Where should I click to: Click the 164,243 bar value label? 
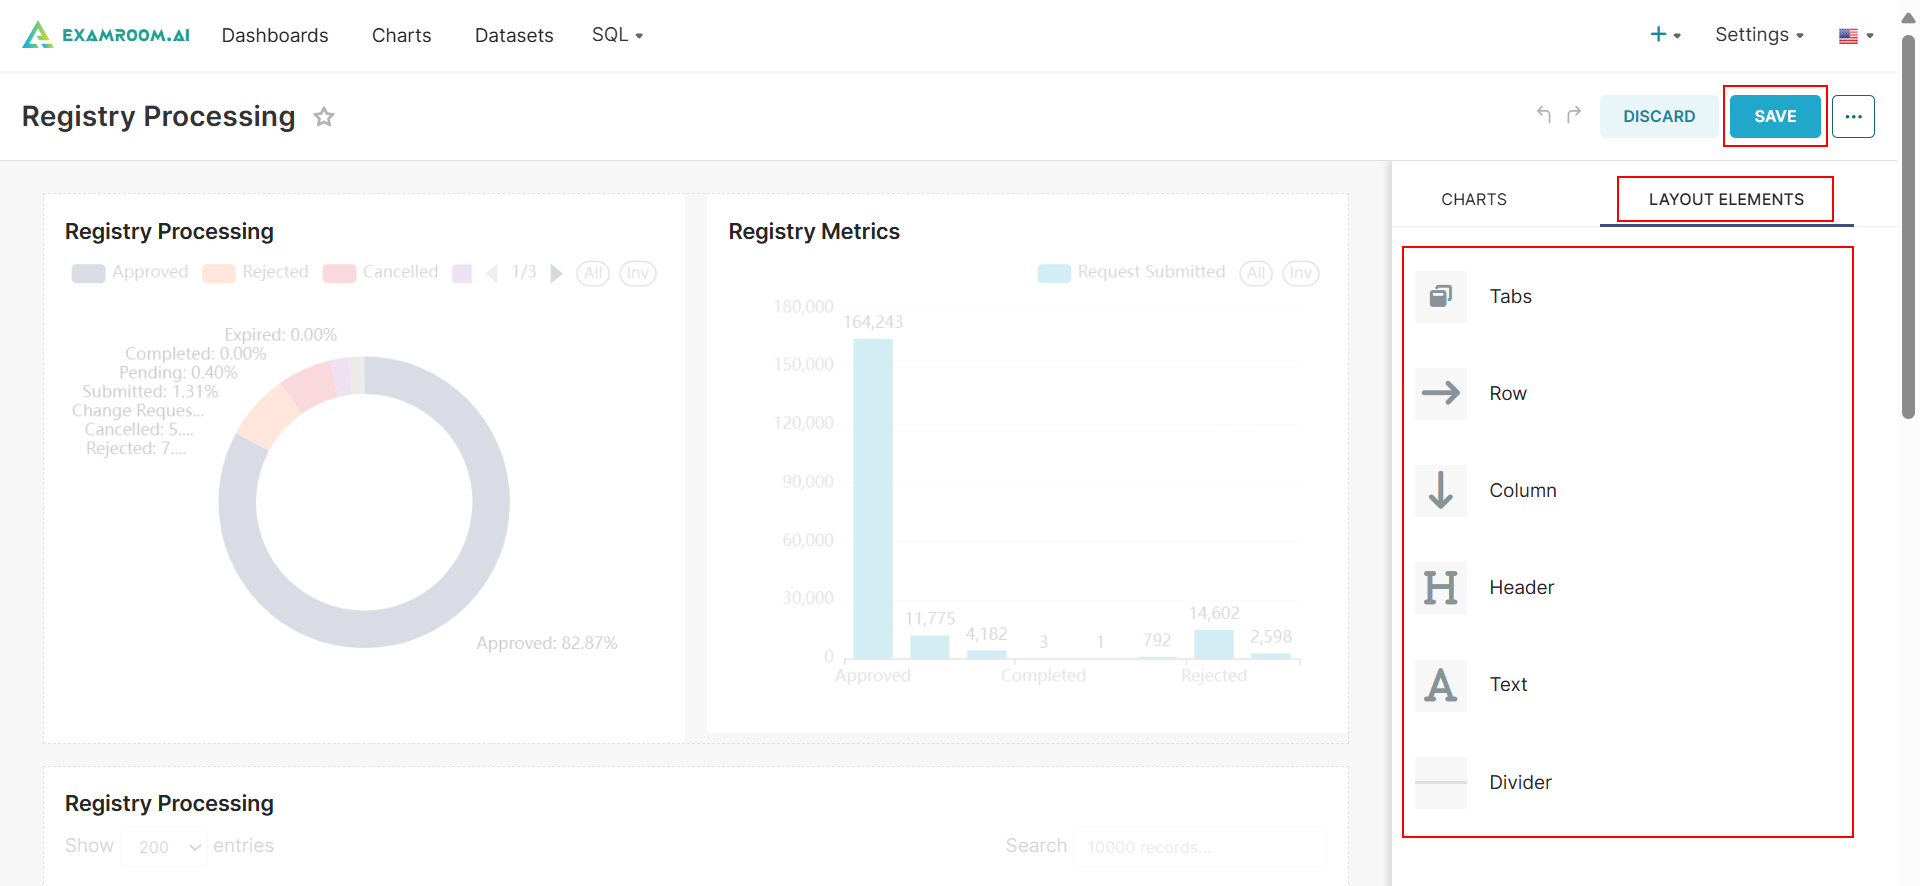(x=873, y=322)
